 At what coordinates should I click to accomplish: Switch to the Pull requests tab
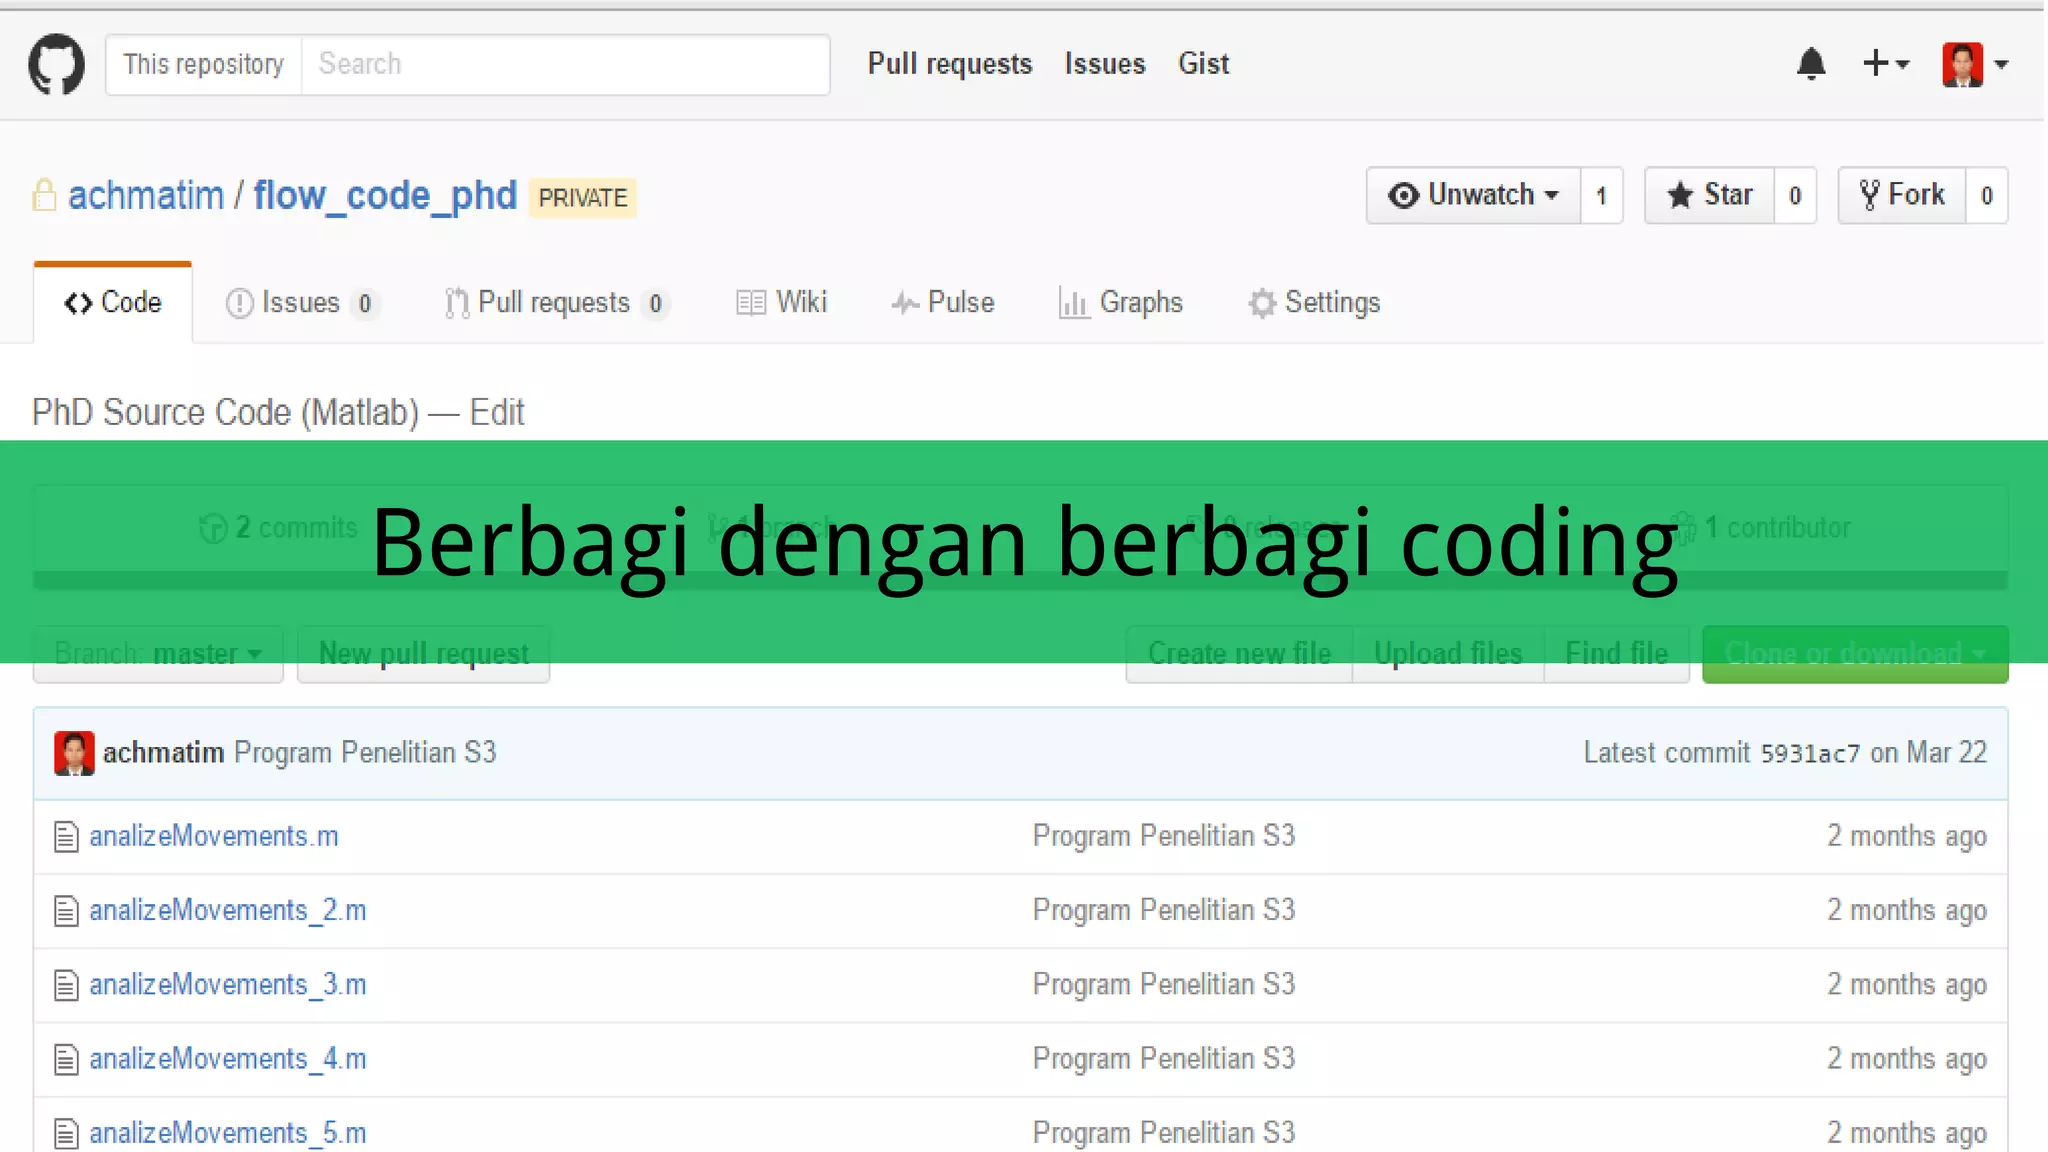(x=556, y=303)
